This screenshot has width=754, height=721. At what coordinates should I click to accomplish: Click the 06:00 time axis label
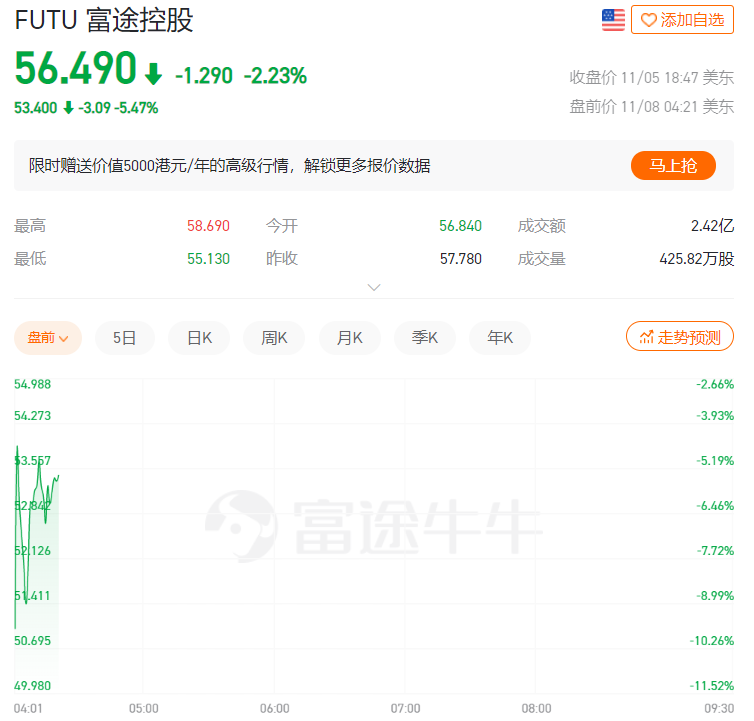click(x=275, y=708)
